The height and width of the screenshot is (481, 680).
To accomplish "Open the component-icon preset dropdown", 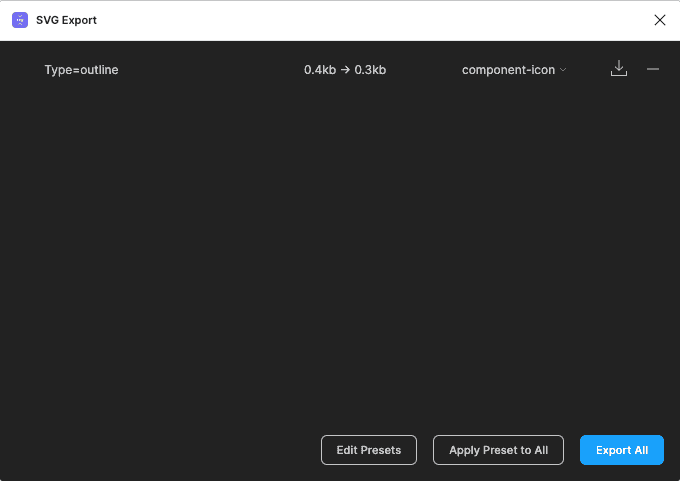I will tap(514, 70).
